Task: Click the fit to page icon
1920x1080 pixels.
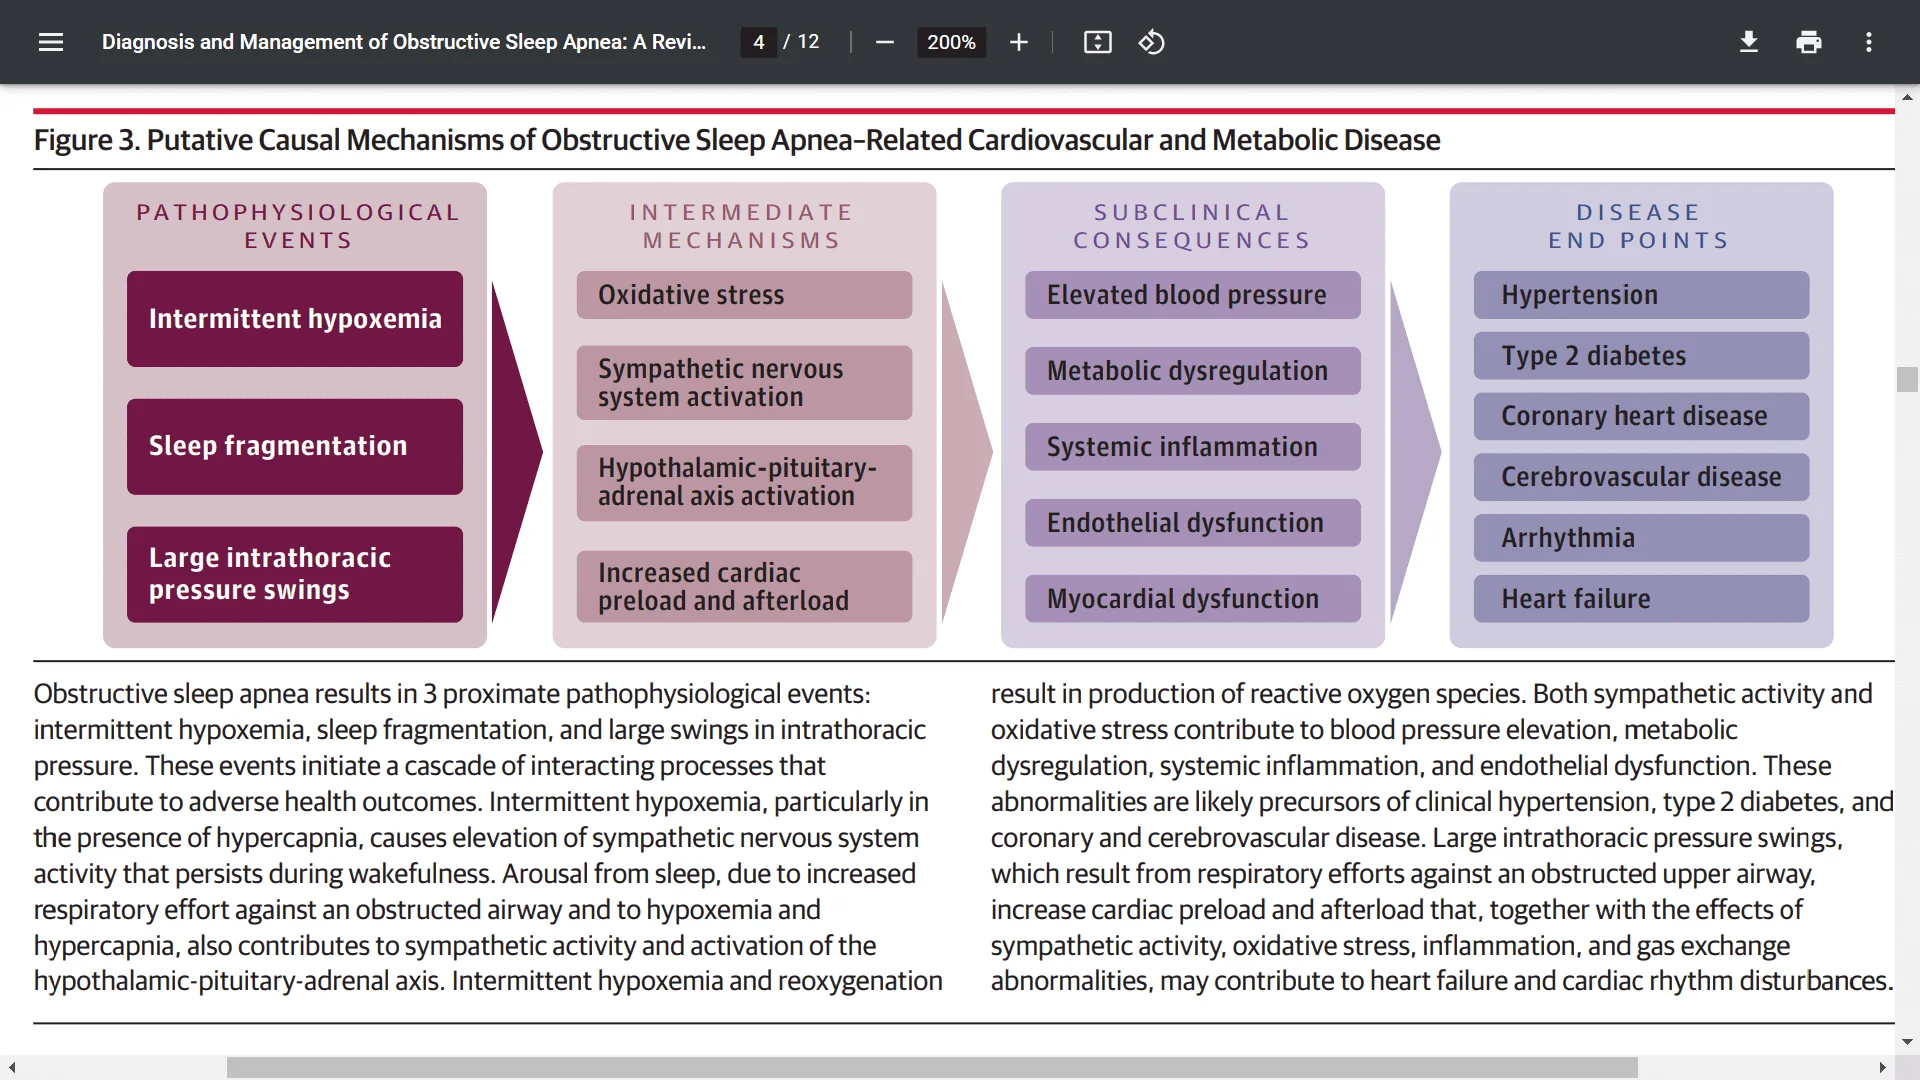Action: [1097, 42]
